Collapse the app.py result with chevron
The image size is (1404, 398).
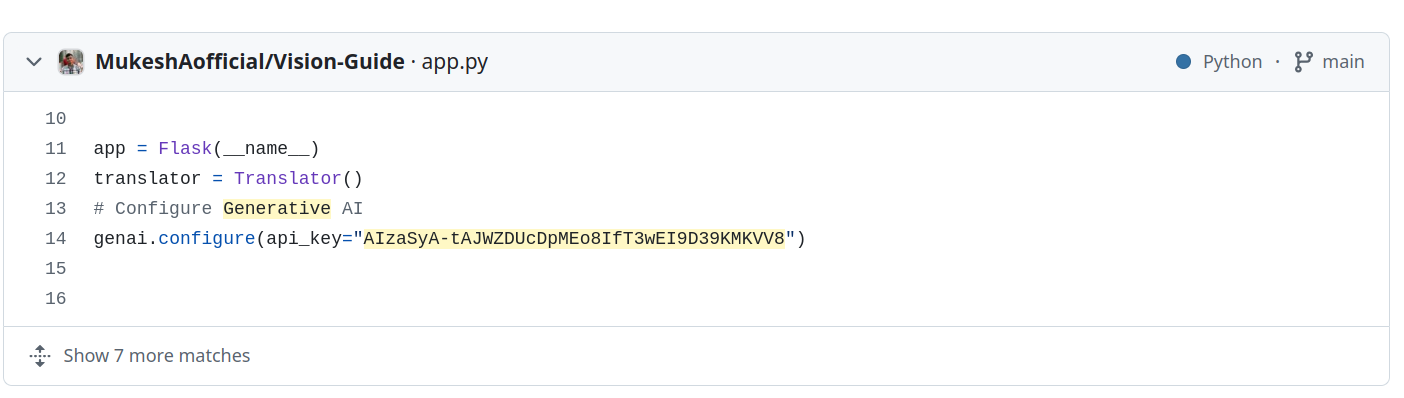pyautogui.click(x=34, y=62)
